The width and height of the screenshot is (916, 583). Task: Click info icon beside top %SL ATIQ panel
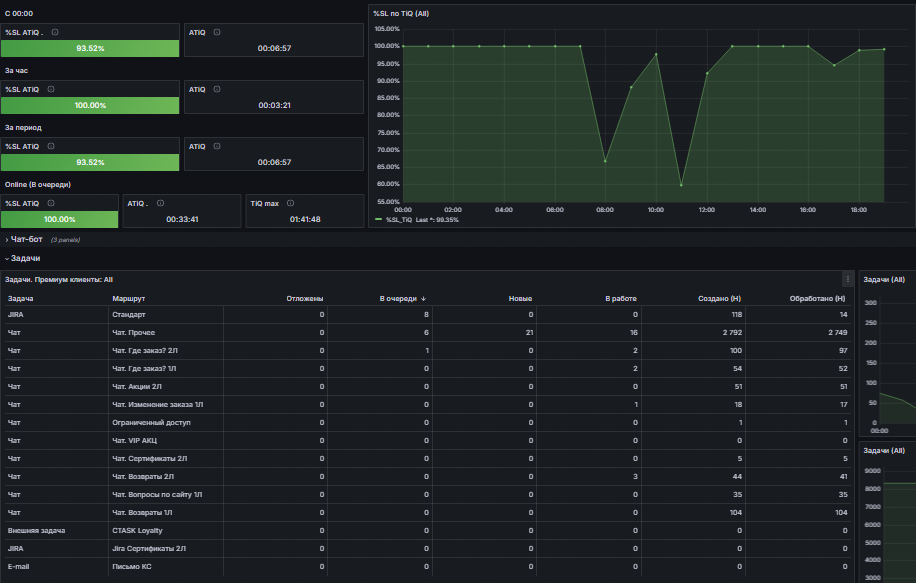55,32
